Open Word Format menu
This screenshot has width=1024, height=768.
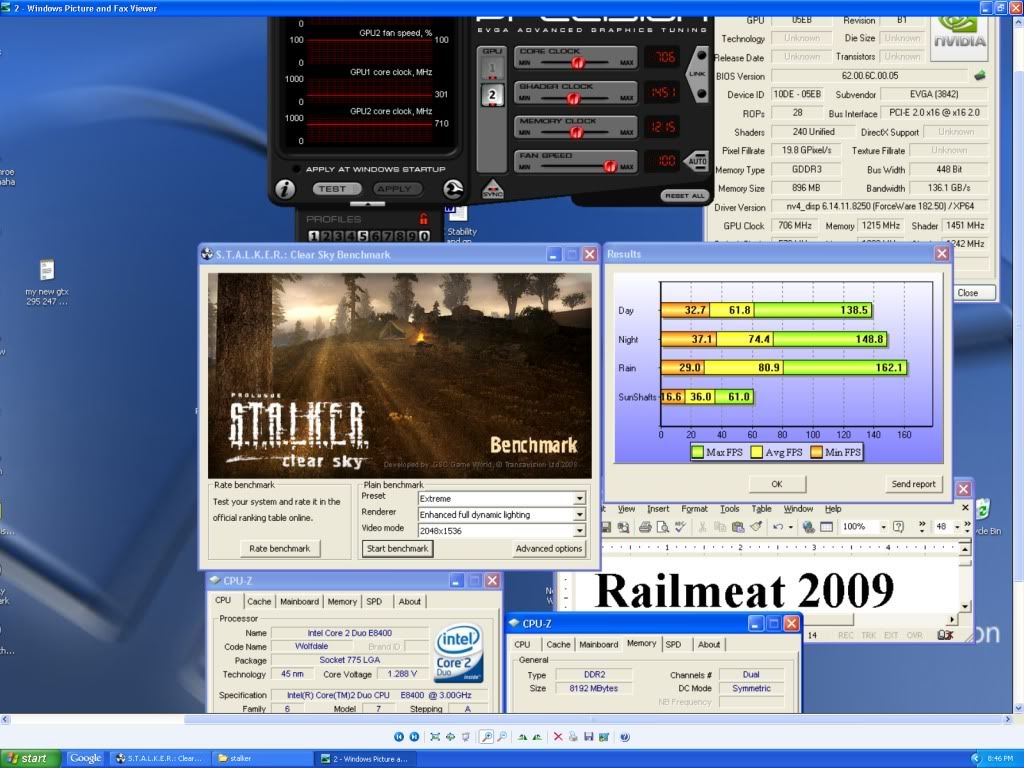tap(694, 509)
